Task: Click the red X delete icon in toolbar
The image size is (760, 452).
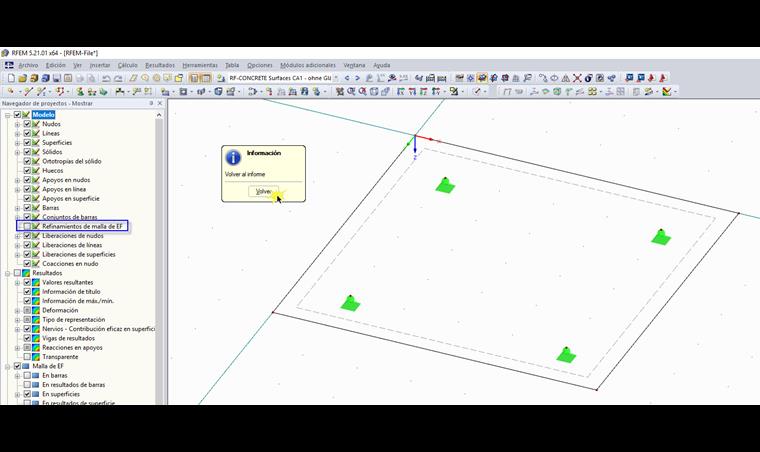Action: coord(577,78)
